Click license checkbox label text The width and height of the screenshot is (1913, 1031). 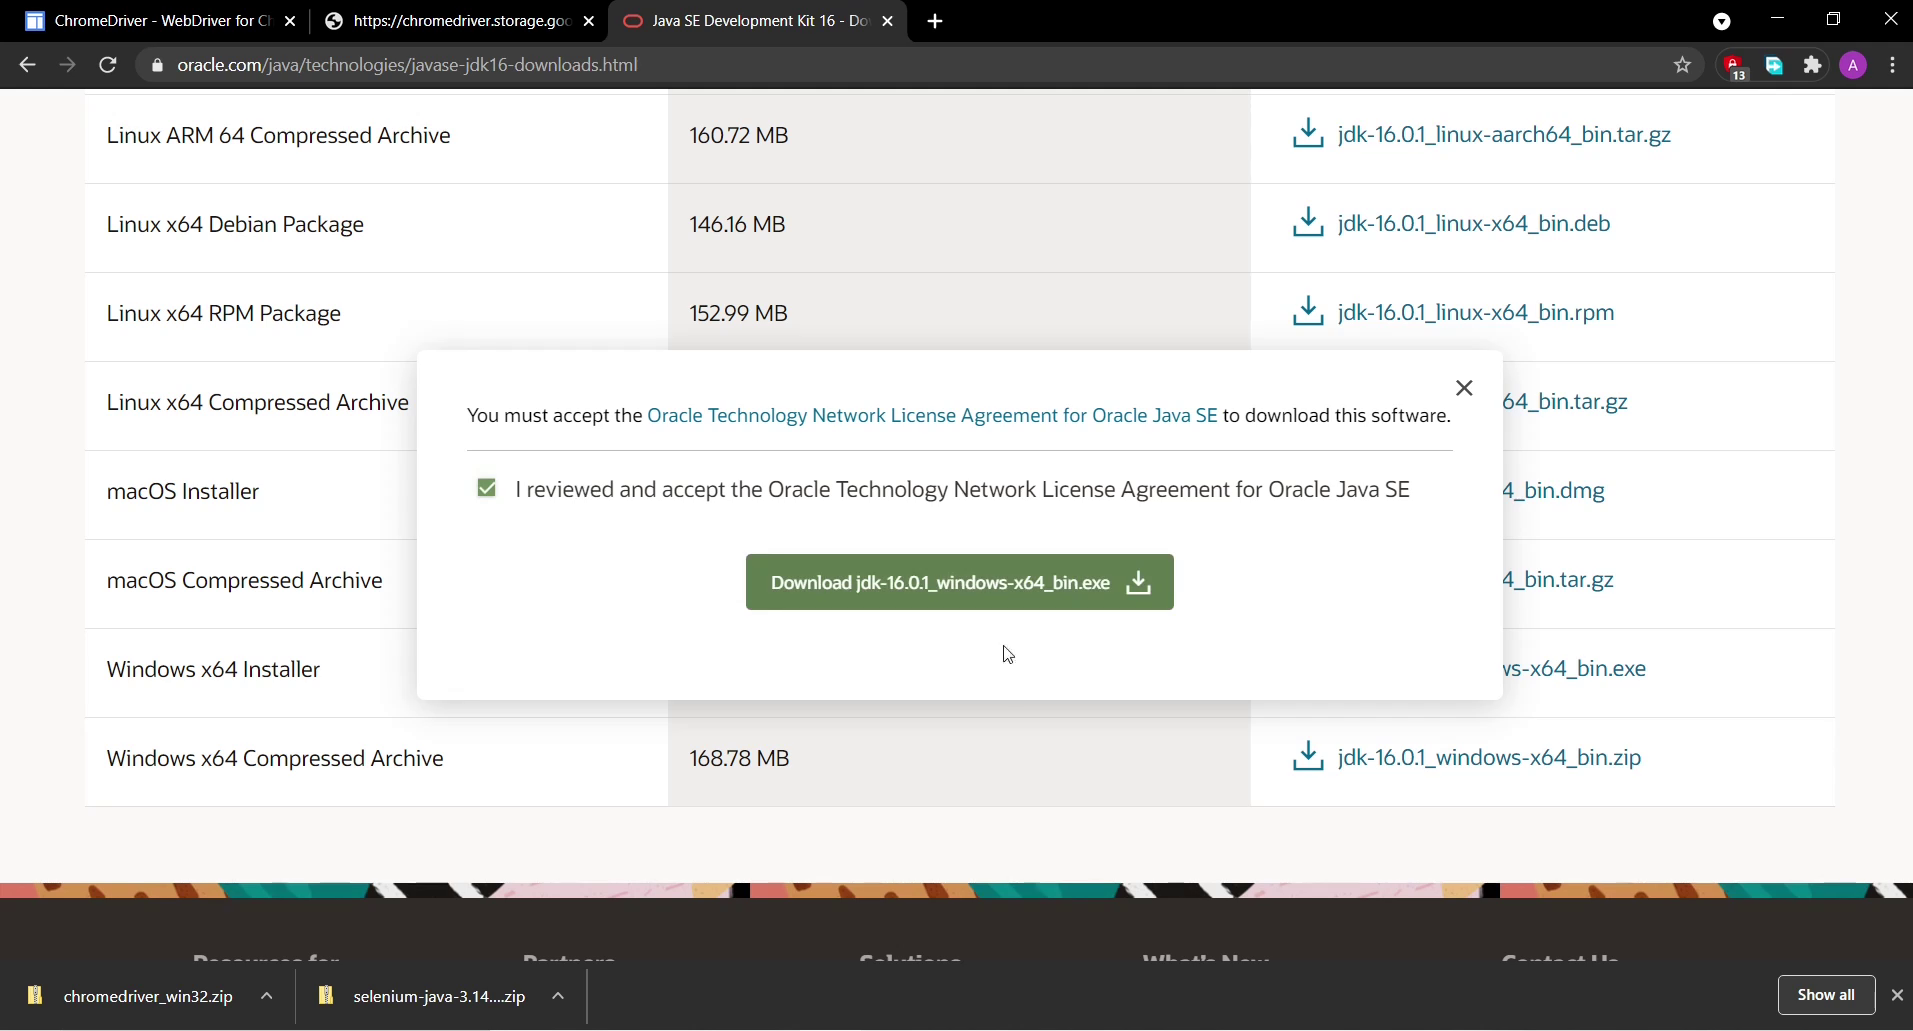click(x=963, y=490)
